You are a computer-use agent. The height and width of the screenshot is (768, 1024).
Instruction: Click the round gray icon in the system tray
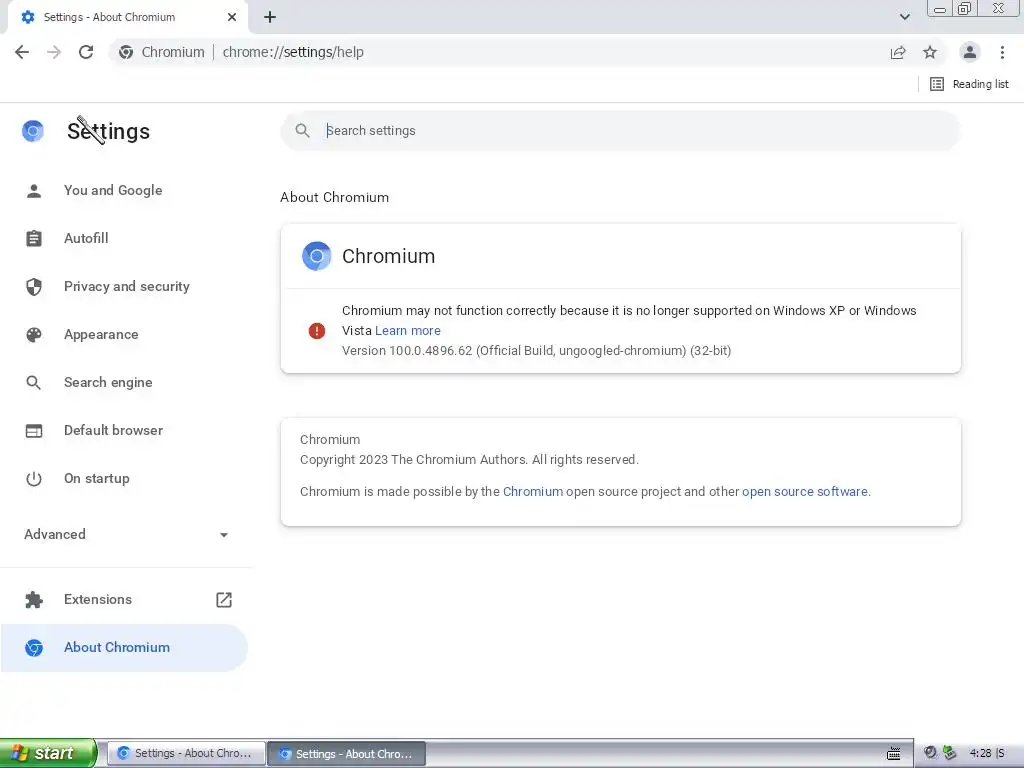(931, 753)
